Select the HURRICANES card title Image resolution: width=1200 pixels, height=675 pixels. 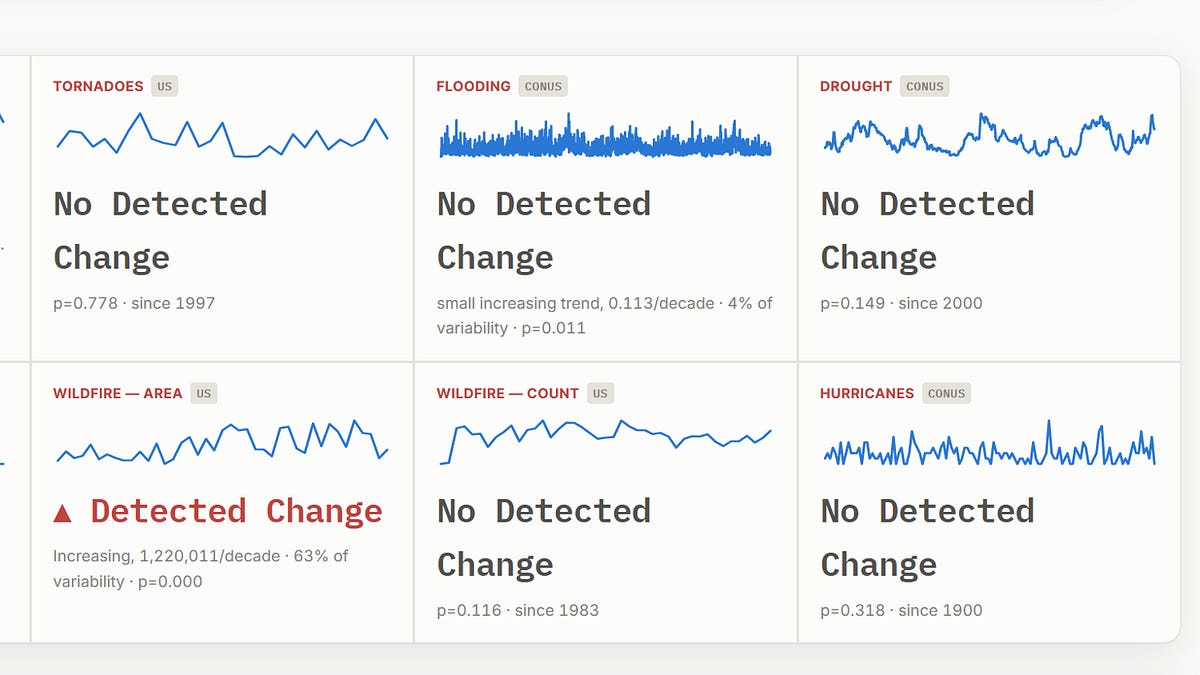pos(867,393)
